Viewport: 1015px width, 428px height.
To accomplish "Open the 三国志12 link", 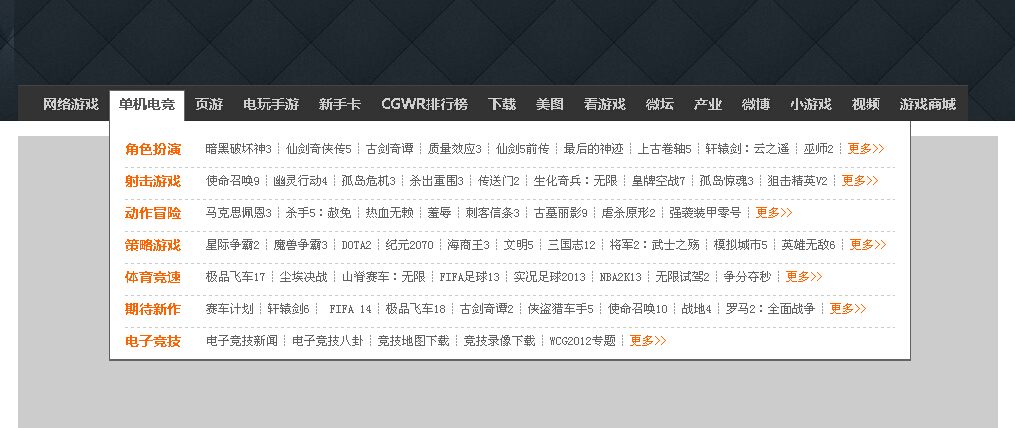I will [572, 245].
